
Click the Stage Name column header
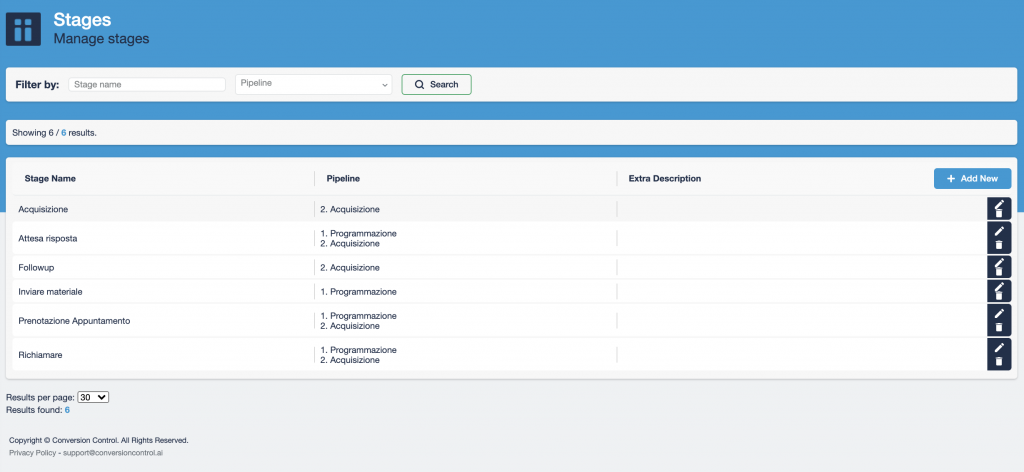[50, 179]
